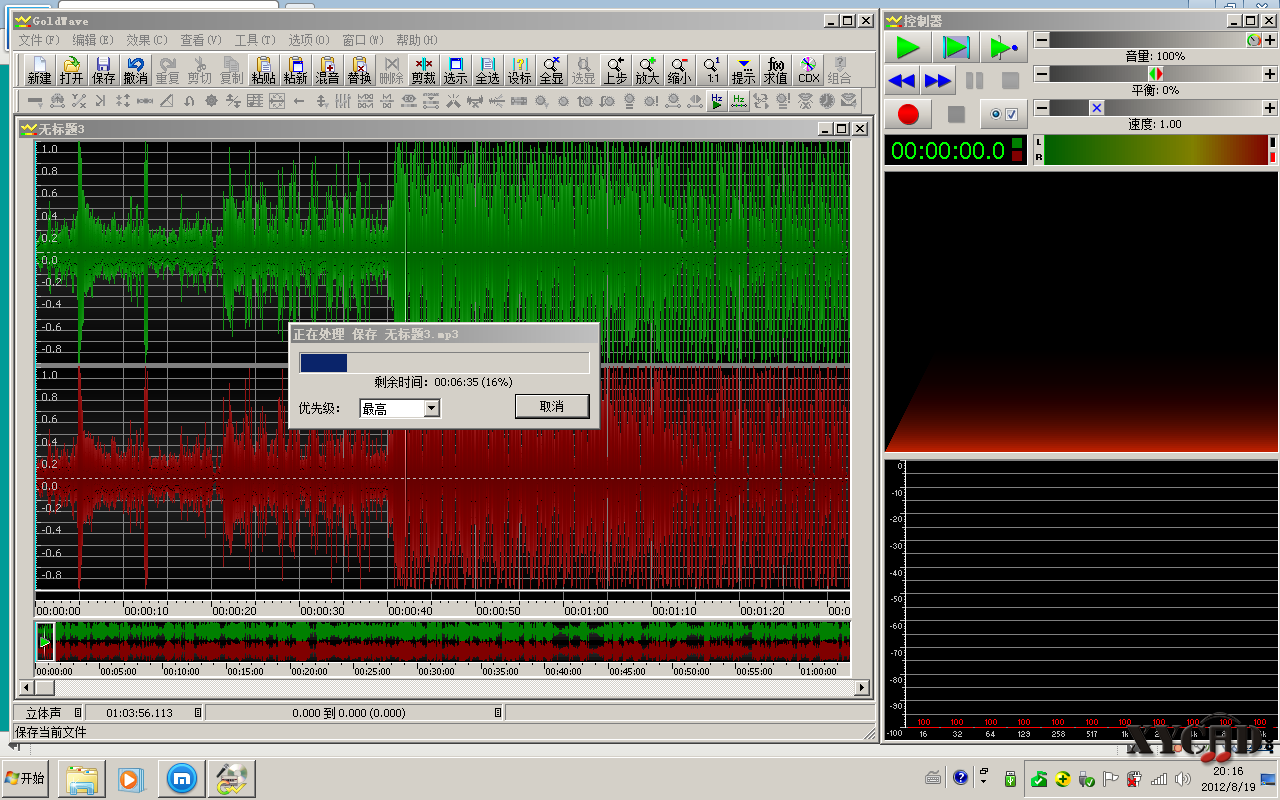The image size is (1280, 800).
Task: Click the GoldWave taskbar icon
Action: click(232, 778)
